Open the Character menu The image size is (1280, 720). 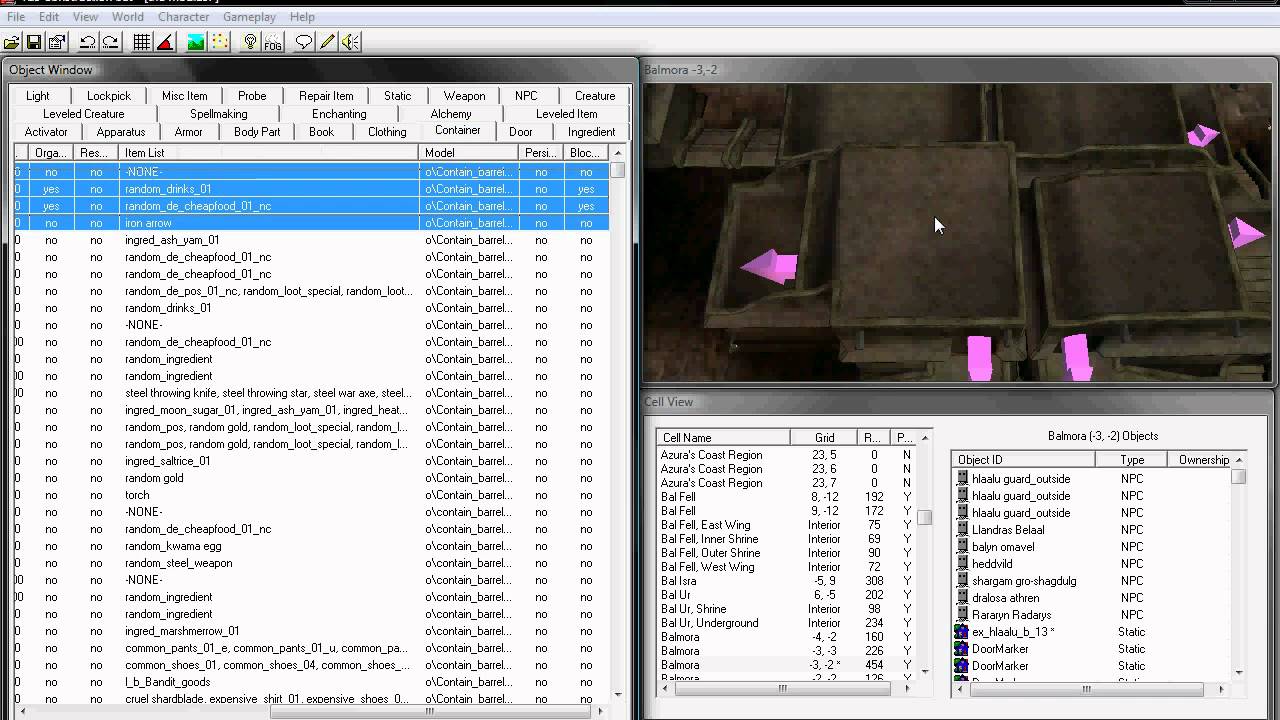tap(184, 17)
